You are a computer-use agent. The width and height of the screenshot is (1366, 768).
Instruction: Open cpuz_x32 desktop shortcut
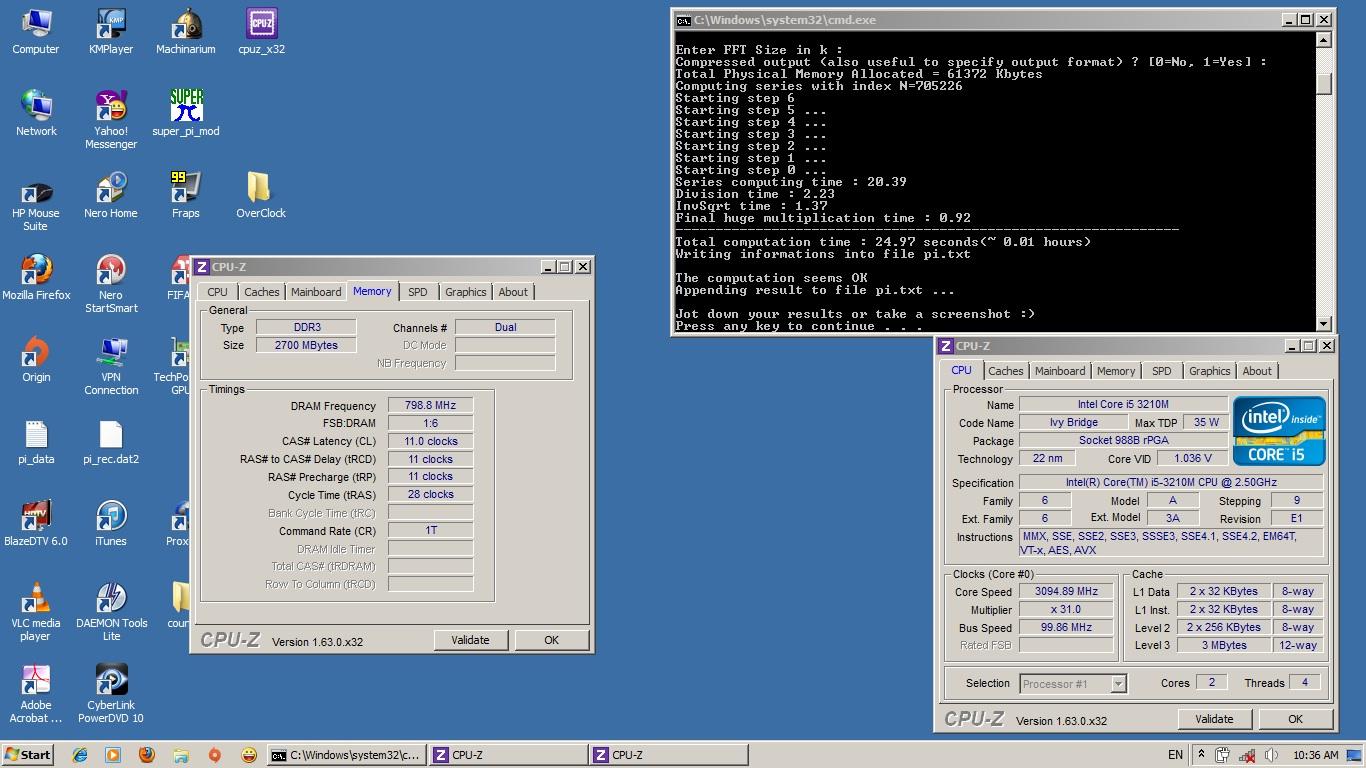coord(261,31)
